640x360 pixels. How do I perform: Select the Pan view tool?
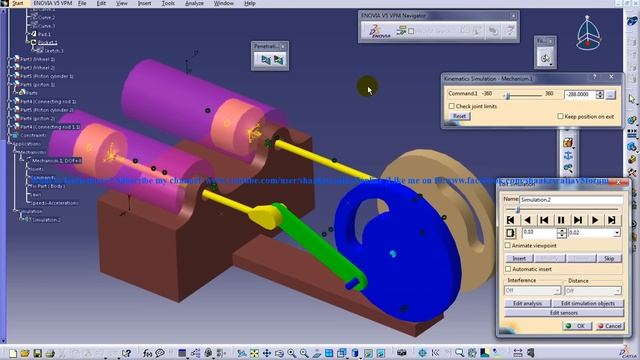(267, 353)
